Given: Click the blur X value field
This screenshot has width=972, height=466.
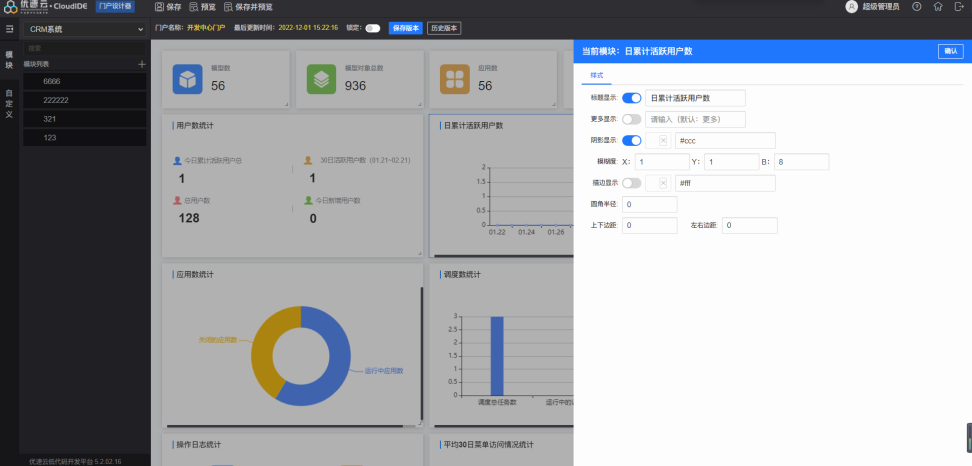Looking at the screenshot, I should pos(662,162).
